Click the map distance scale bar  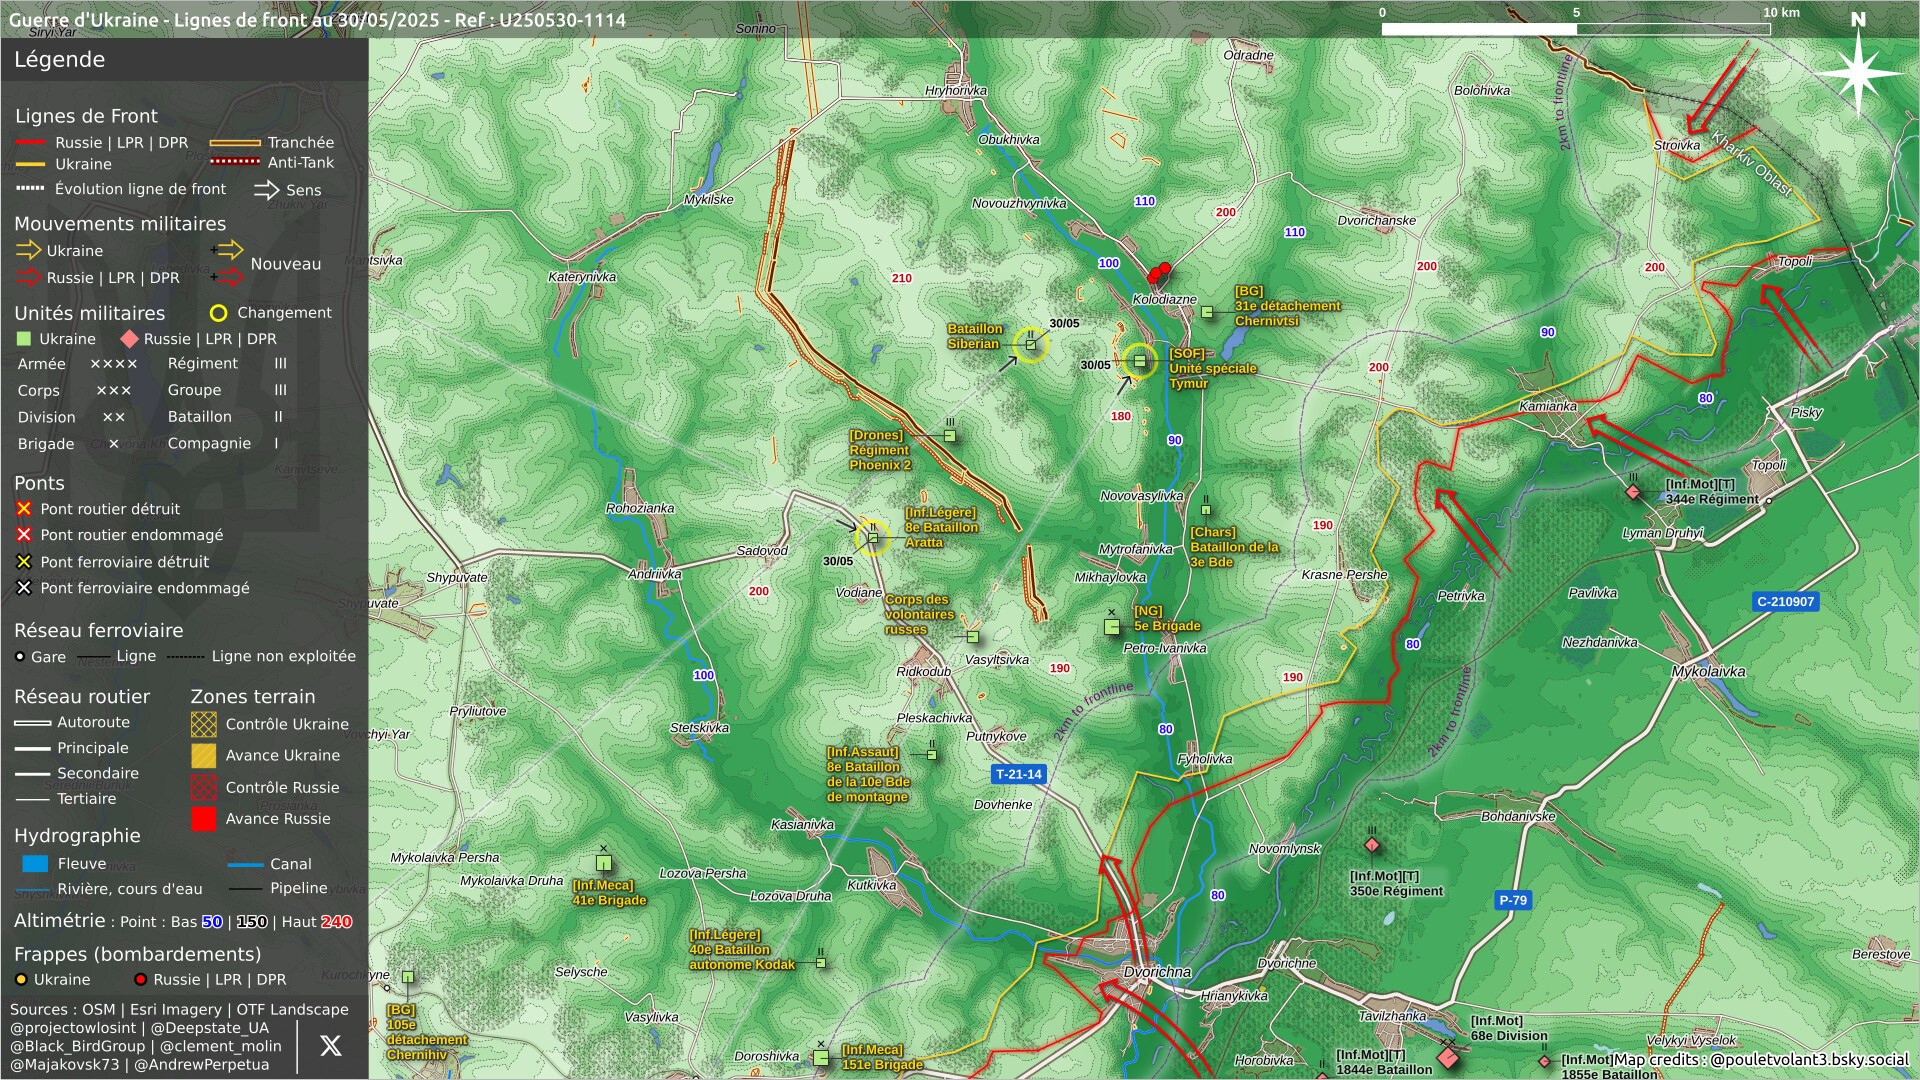point(1576,29)
